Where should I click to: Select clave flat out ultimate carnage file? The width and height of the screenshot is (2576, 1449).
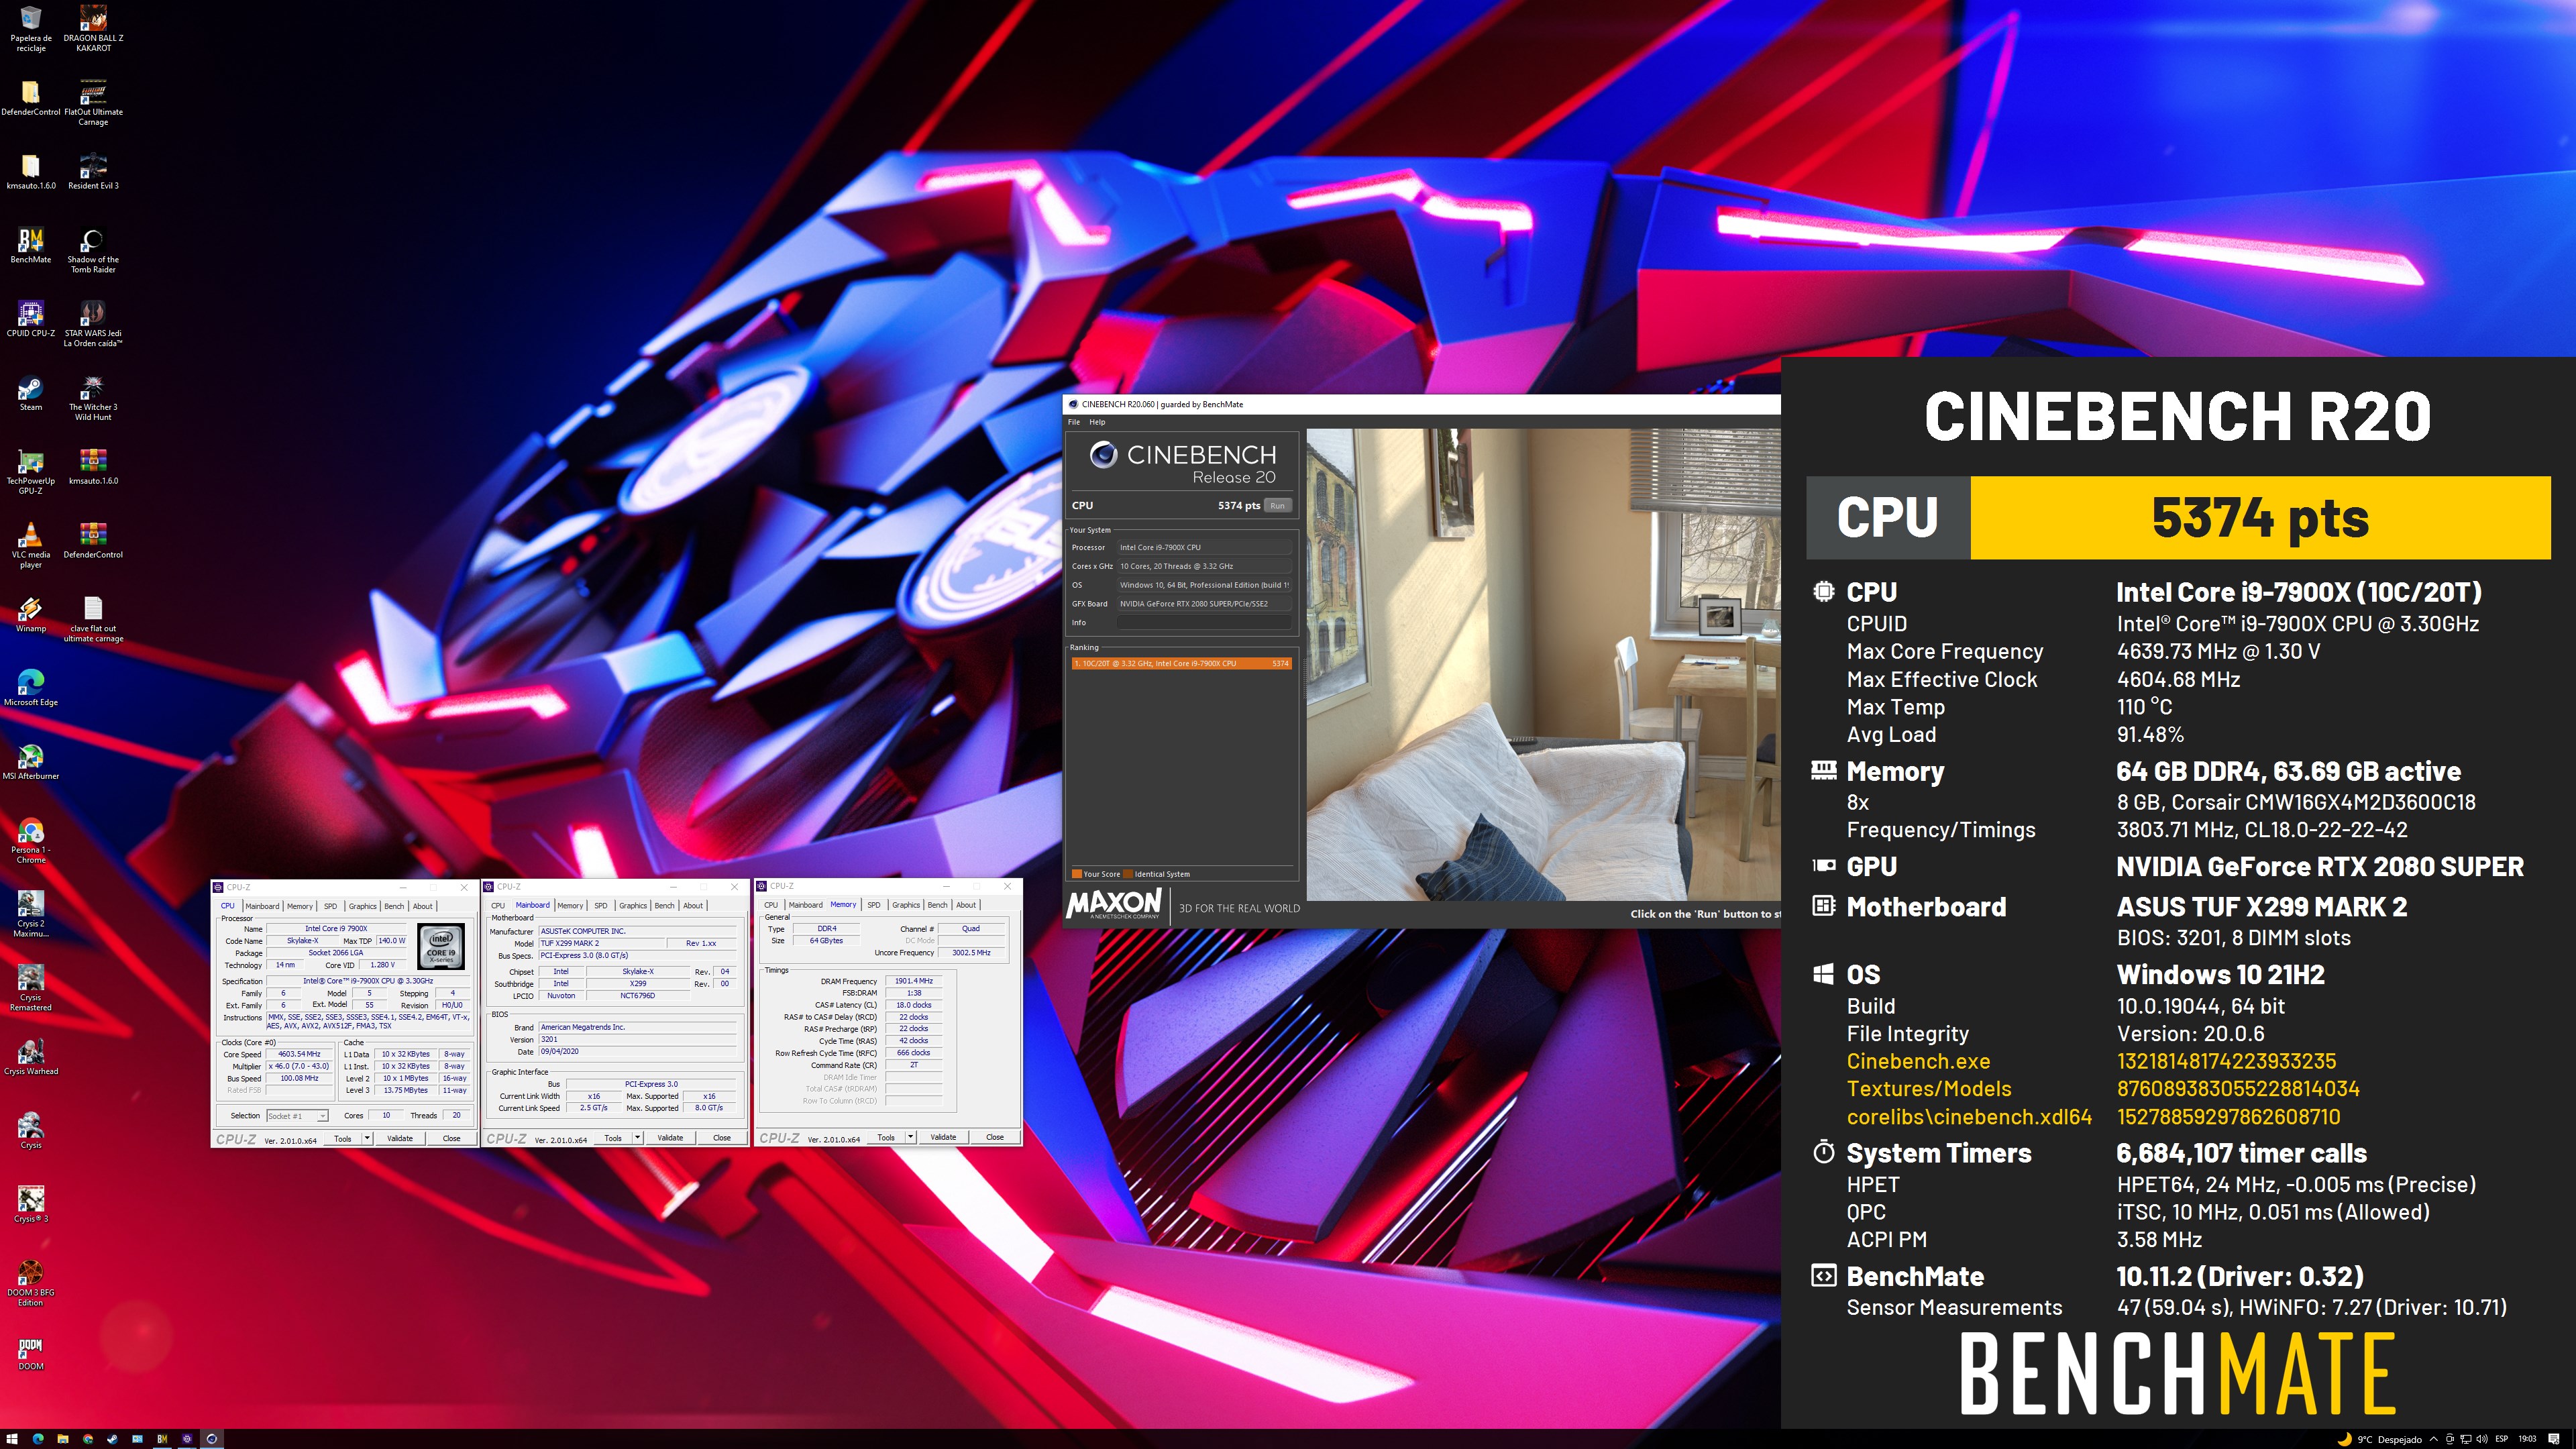click(93, 619)
